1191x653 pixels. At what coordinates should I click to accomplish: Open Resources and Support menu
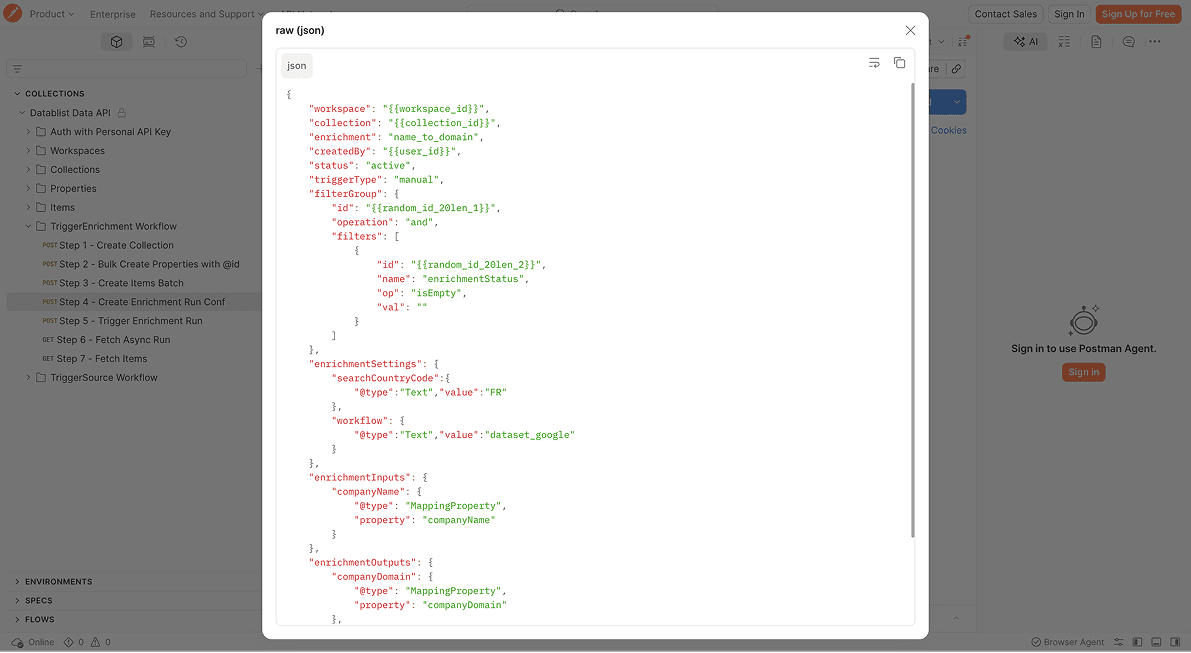(x=207, y=14)
